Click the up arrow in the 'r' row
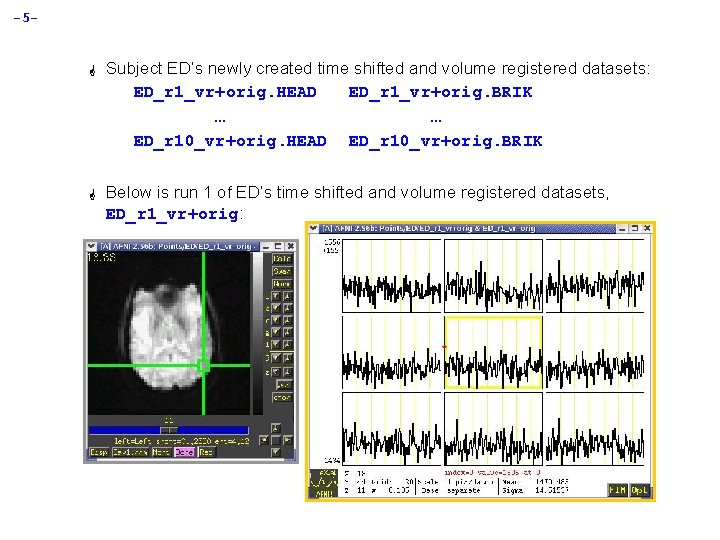Image resolution: width=720 pixels, height=540 pixels. coord(288,320)
